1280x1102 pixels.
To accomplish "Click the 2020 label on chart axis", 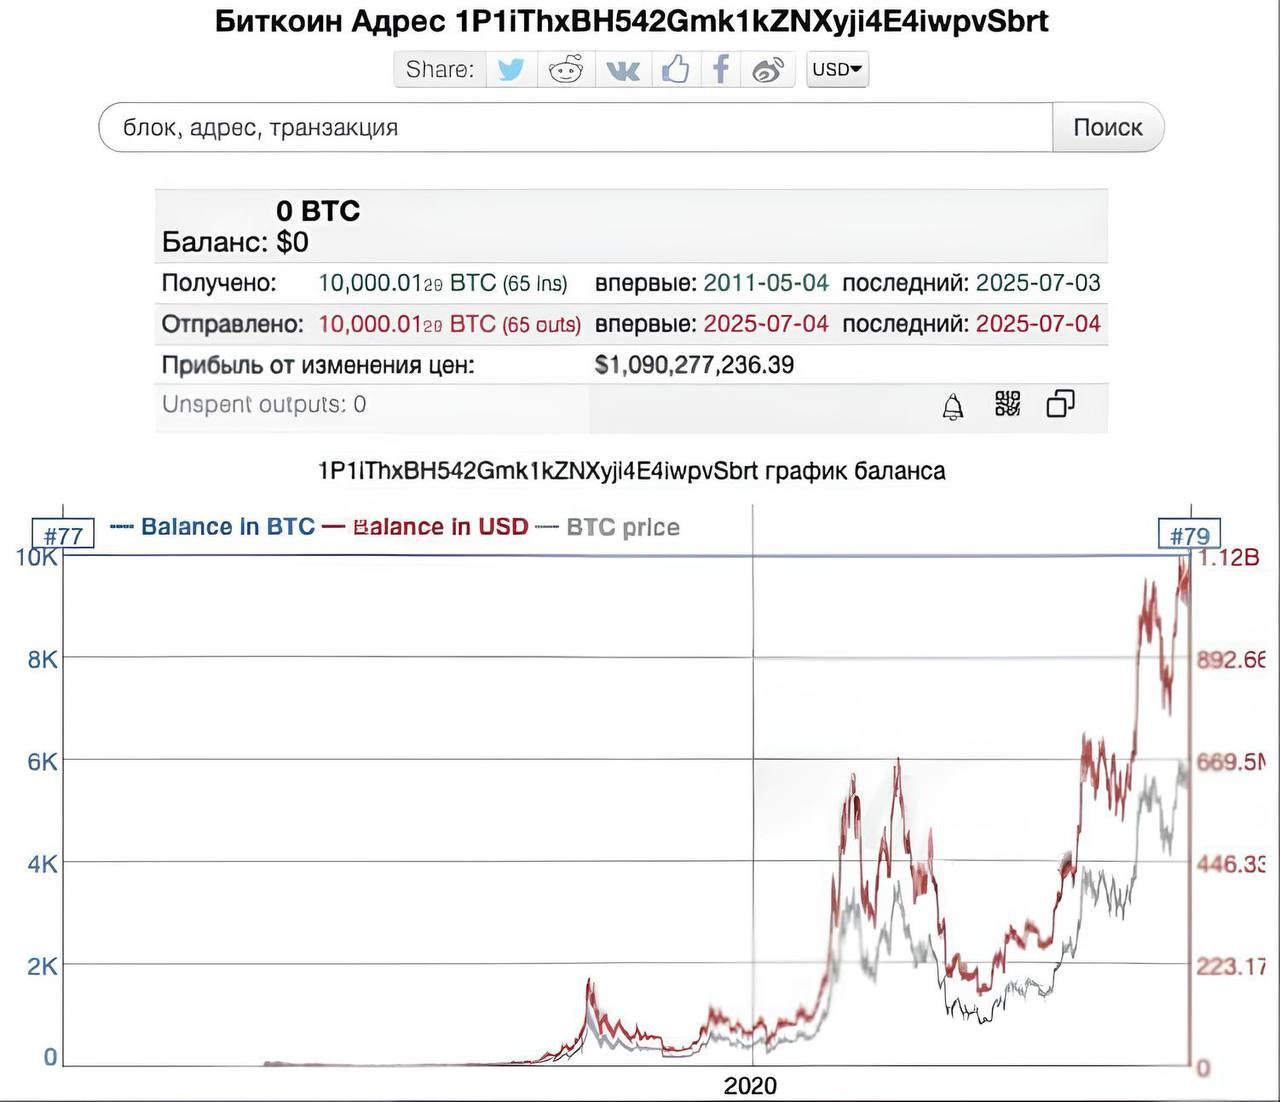I will pos(750,1086).
